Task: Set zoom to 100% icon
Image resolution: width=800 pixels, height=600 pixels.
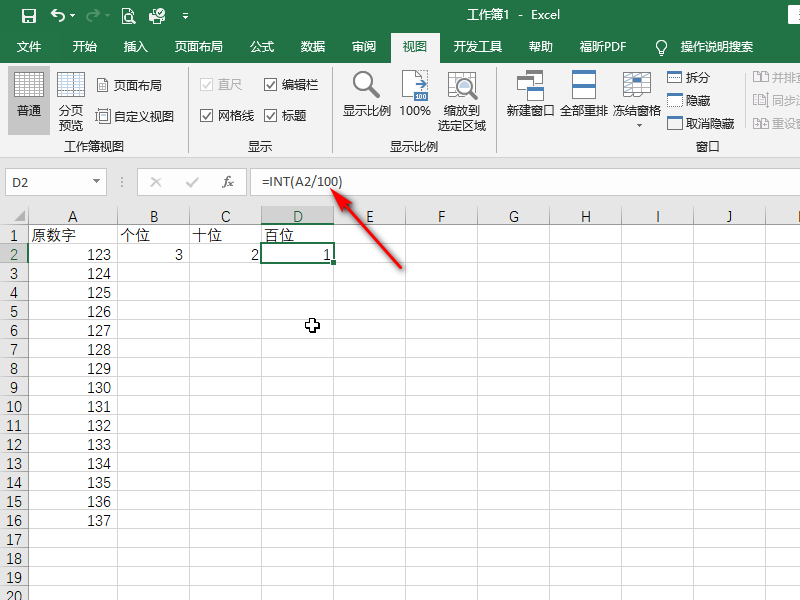Action: pos(415,94)
